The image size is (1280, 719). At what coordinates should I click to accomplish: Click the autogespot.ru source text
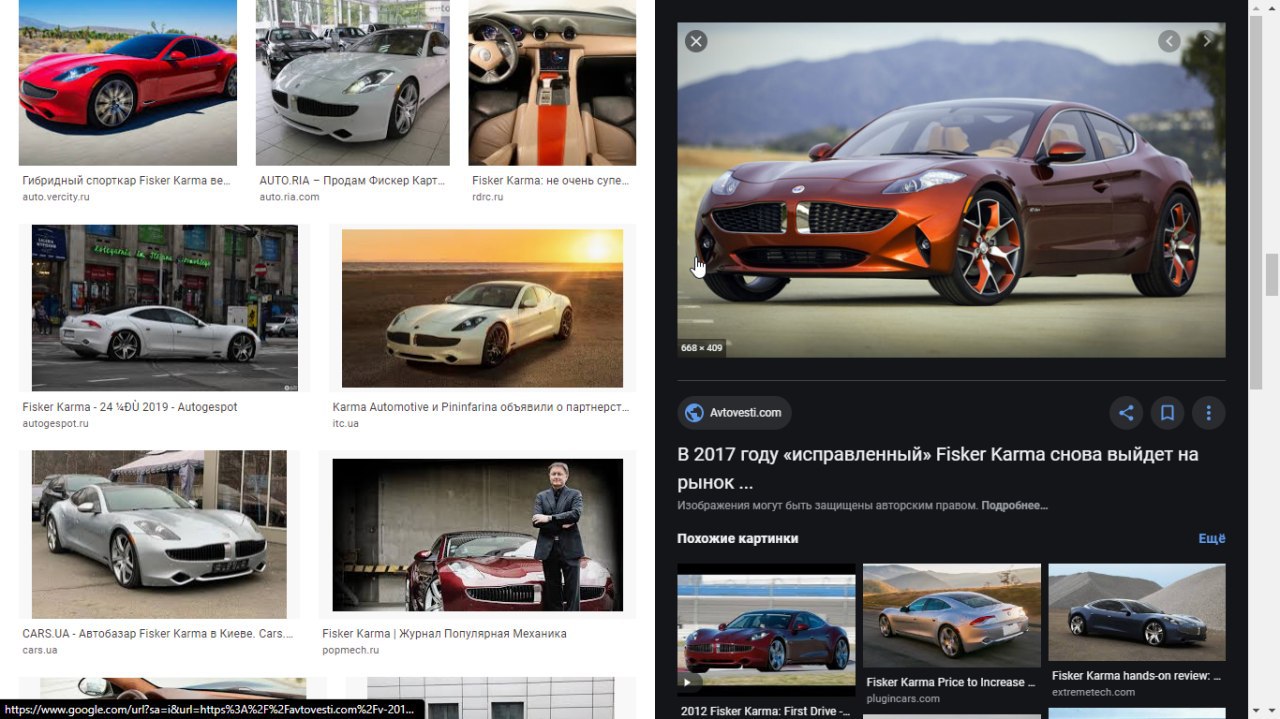pyautogui.click(x=56, y=423)
